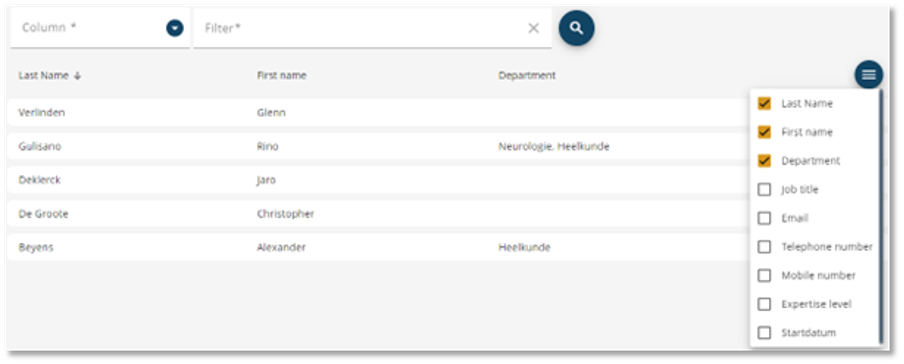Tick the Telephone number checkbox
Image resolution: width=904 pixels, height=364 pixels.
pos(764,247)
